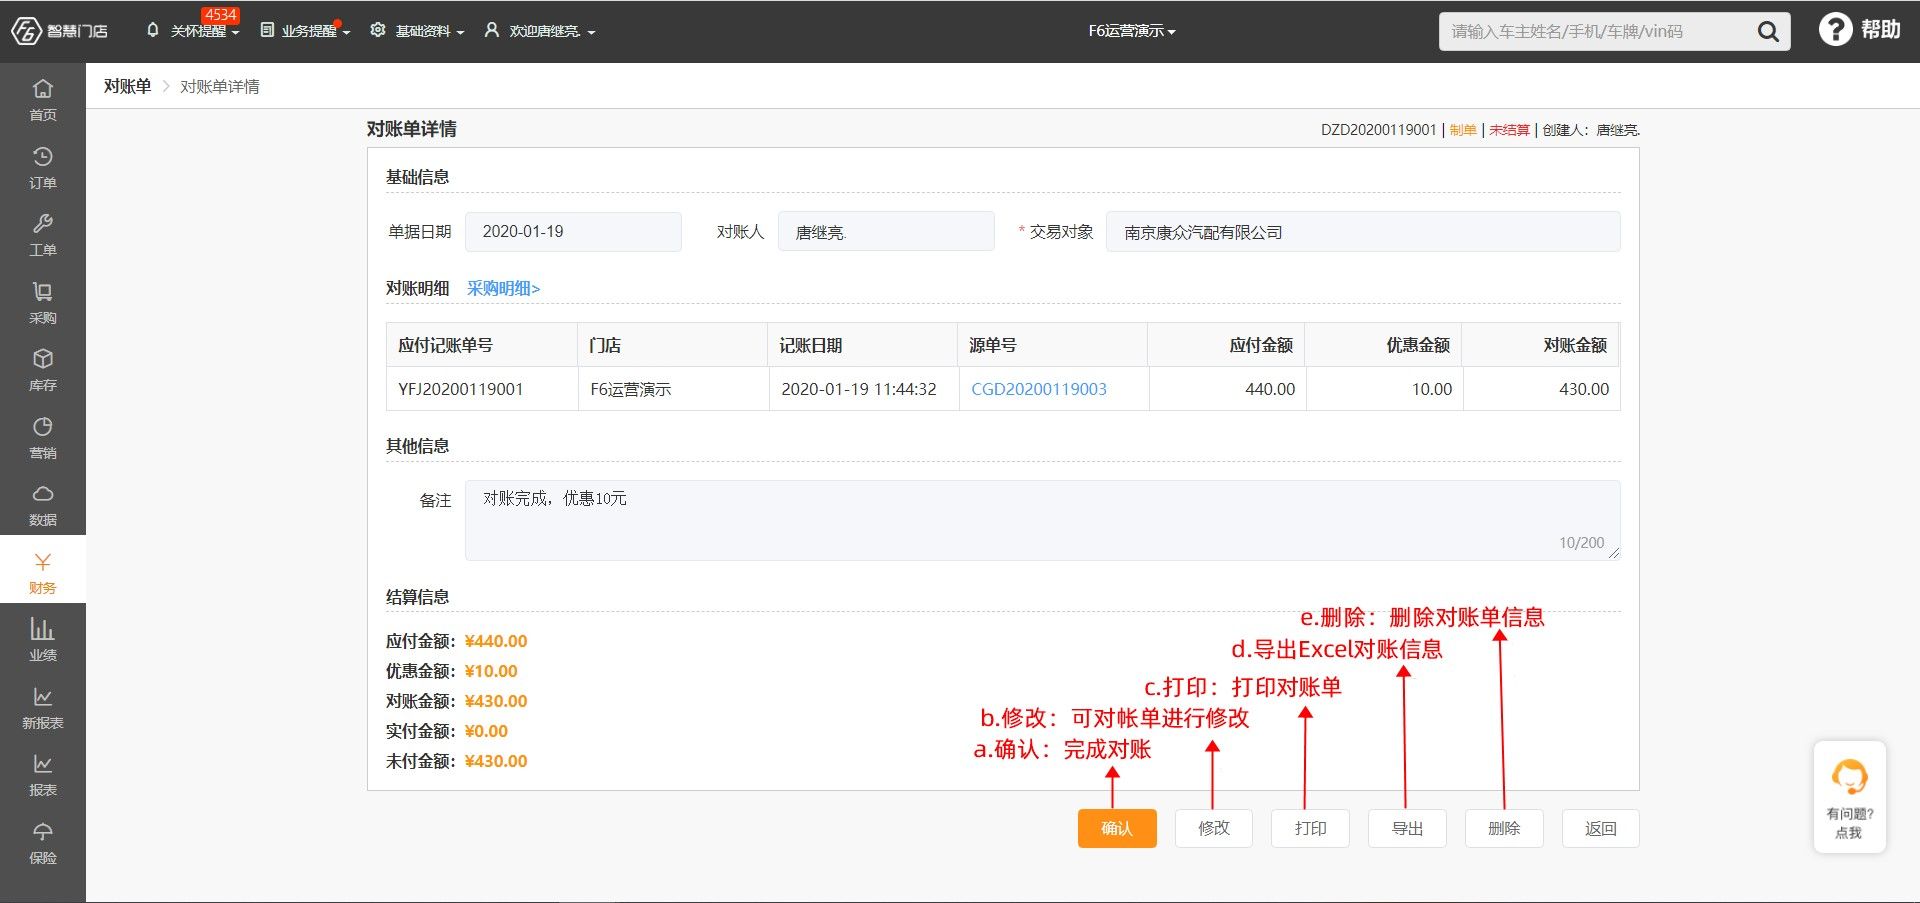Screen dimensions: 1920x903
Task: Click the 智慧门店 logo icon
Action: coord(26,31)
